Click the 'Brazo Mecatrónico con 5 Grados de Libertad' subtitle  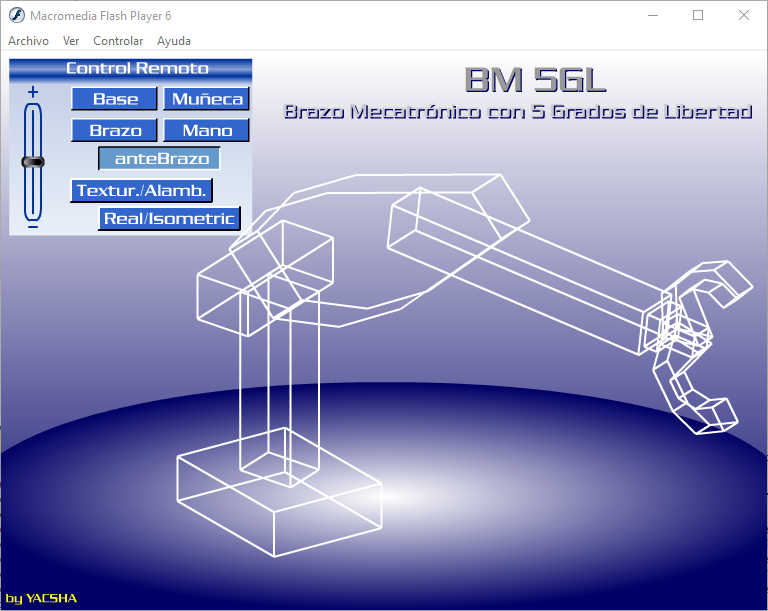(518, 112)
